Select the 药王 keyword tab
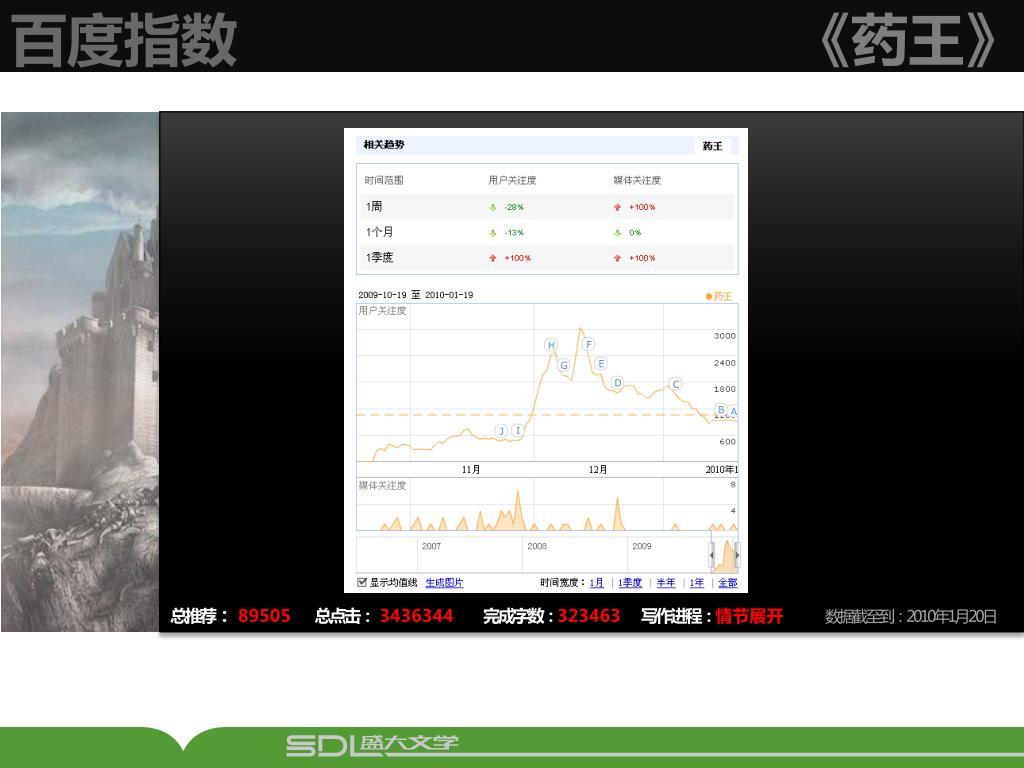 pyautogui.click(x=712, y=146)
